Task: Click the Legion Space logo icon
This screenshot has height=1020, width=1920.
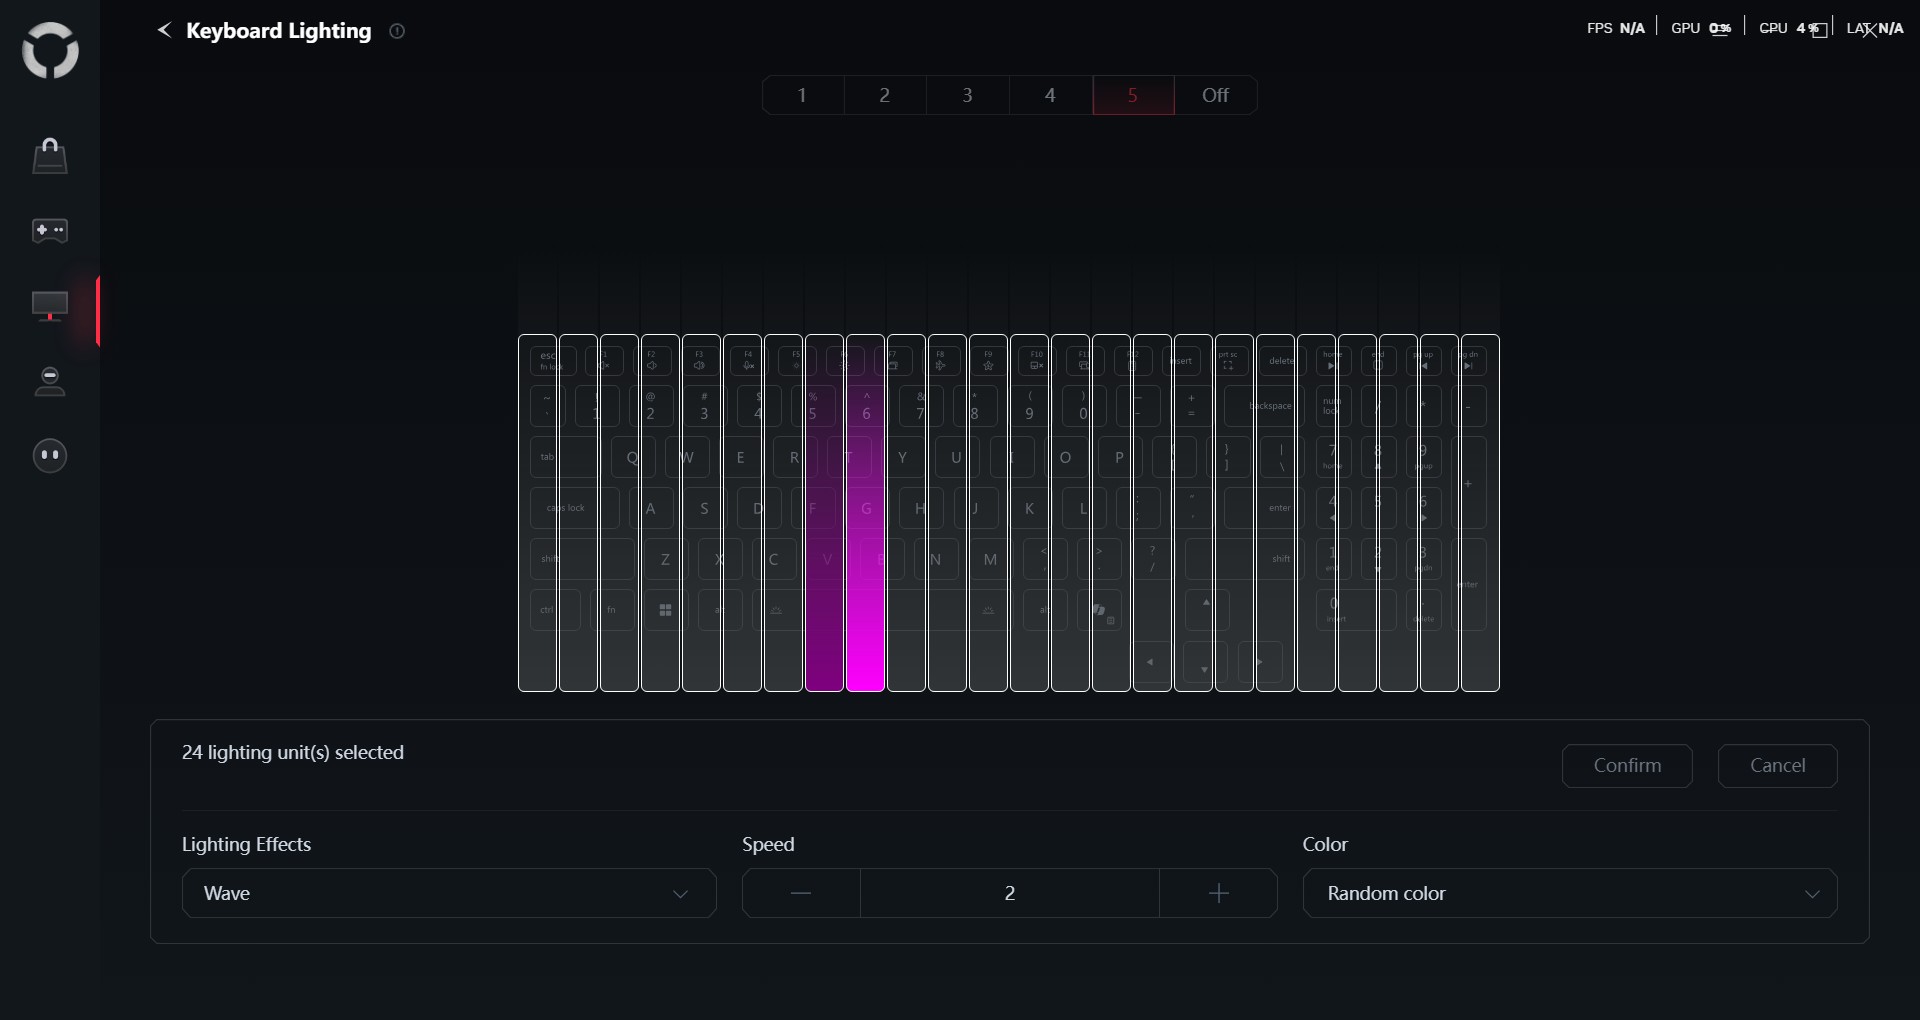Action: tap(50, 51)
